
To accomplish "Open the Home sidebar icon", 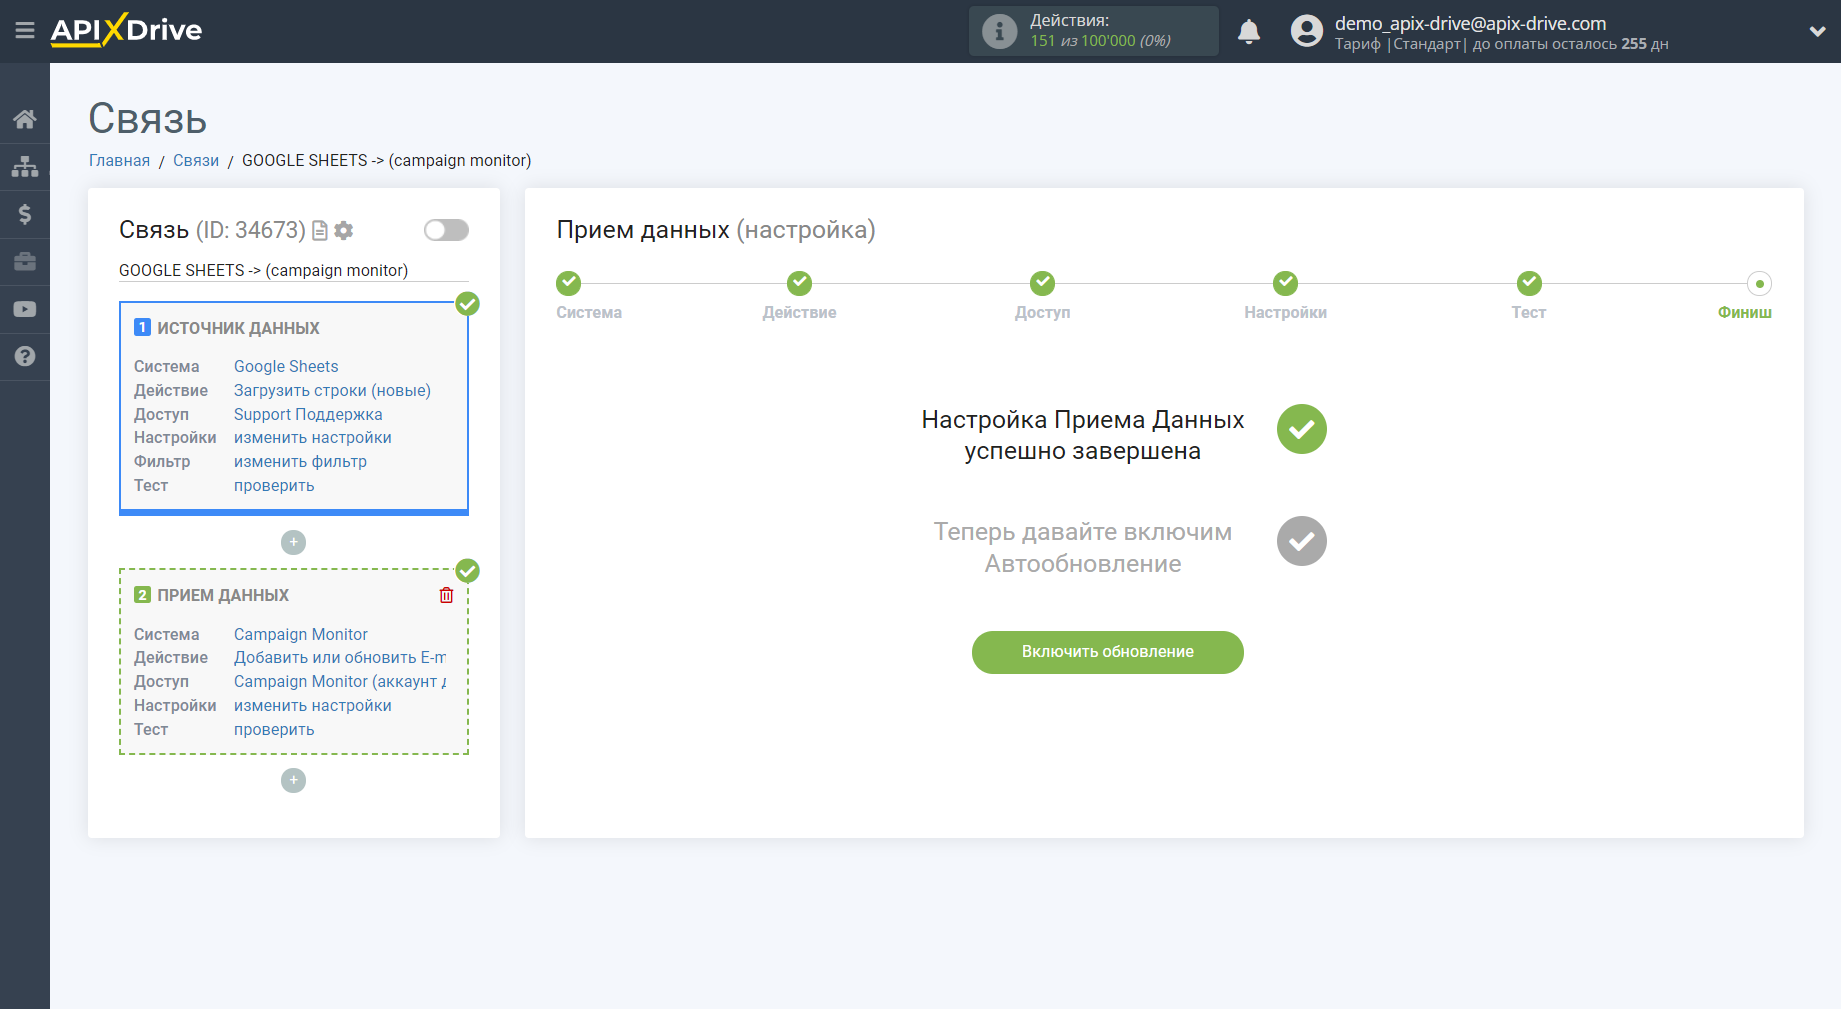I will 25,119.
